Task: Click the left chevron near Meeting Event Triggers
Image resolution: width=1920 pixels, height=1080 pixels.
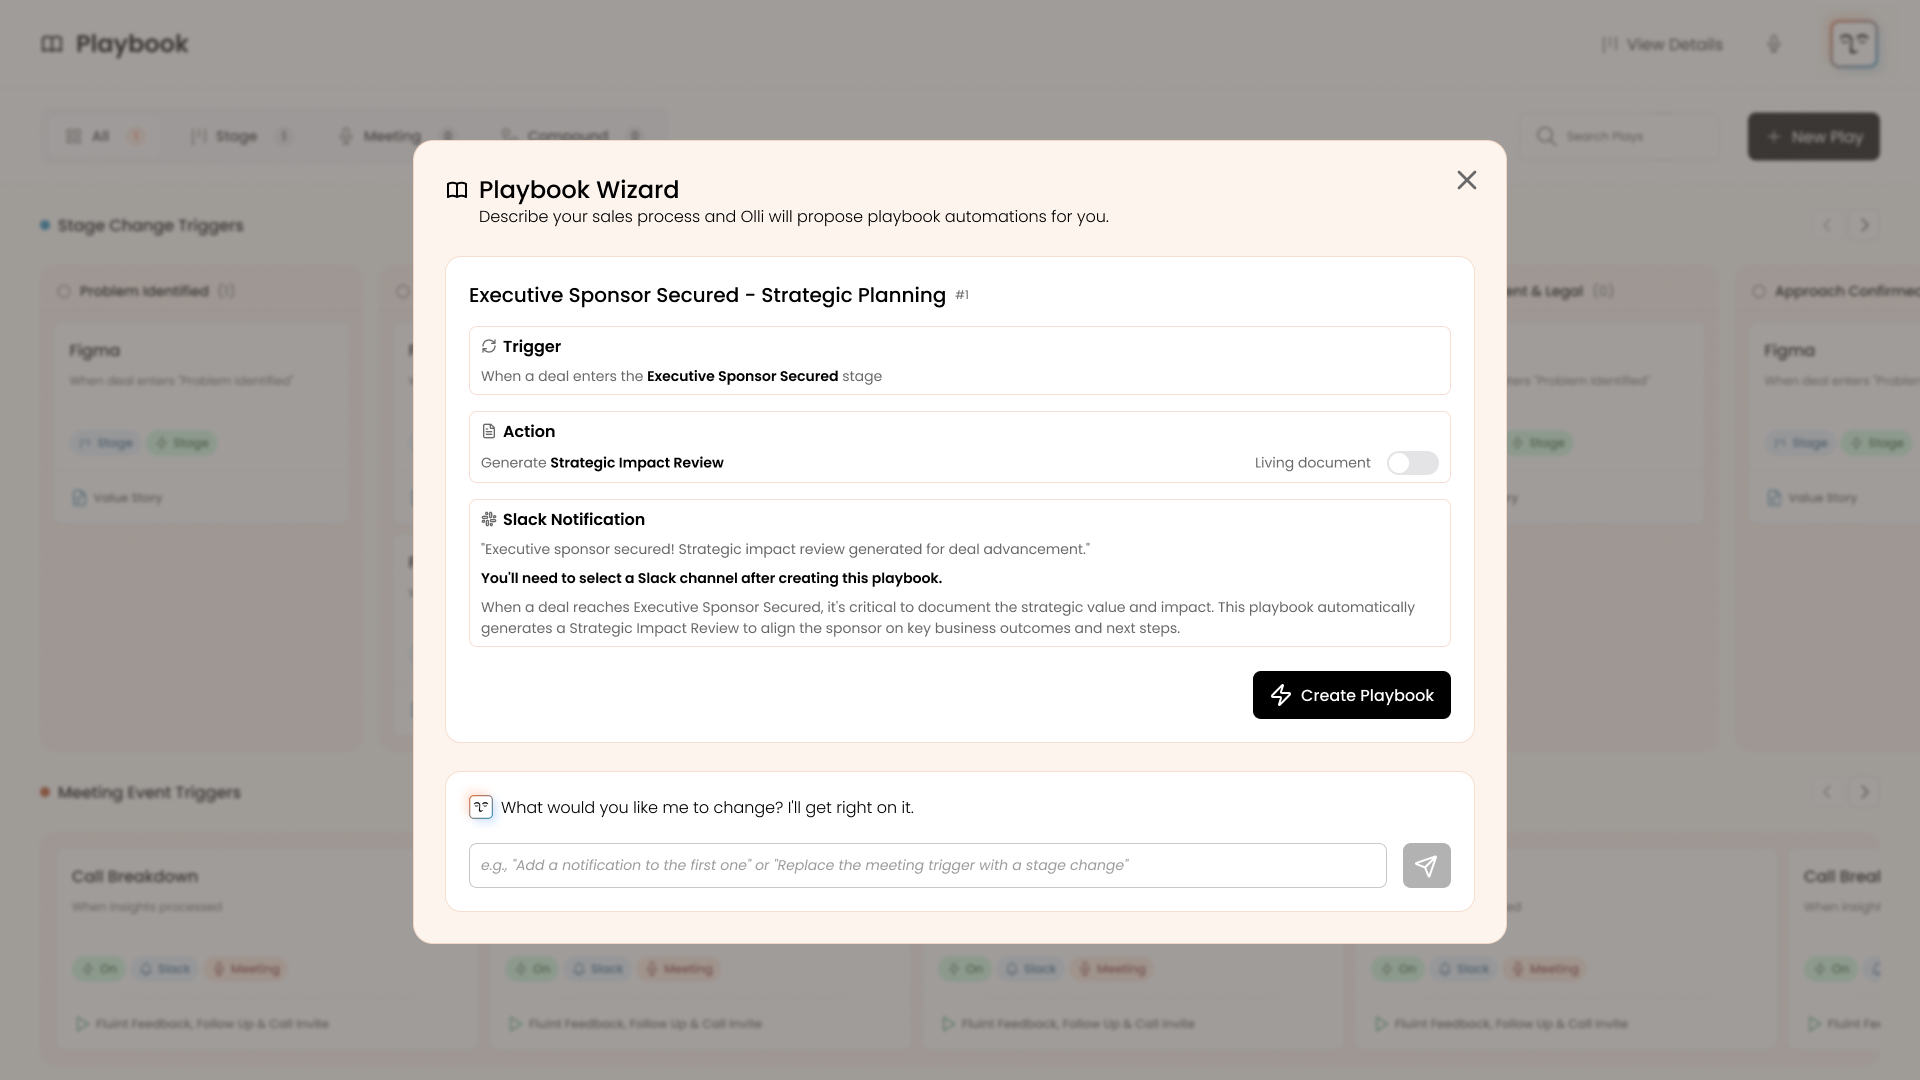Action: point(1828,791)
